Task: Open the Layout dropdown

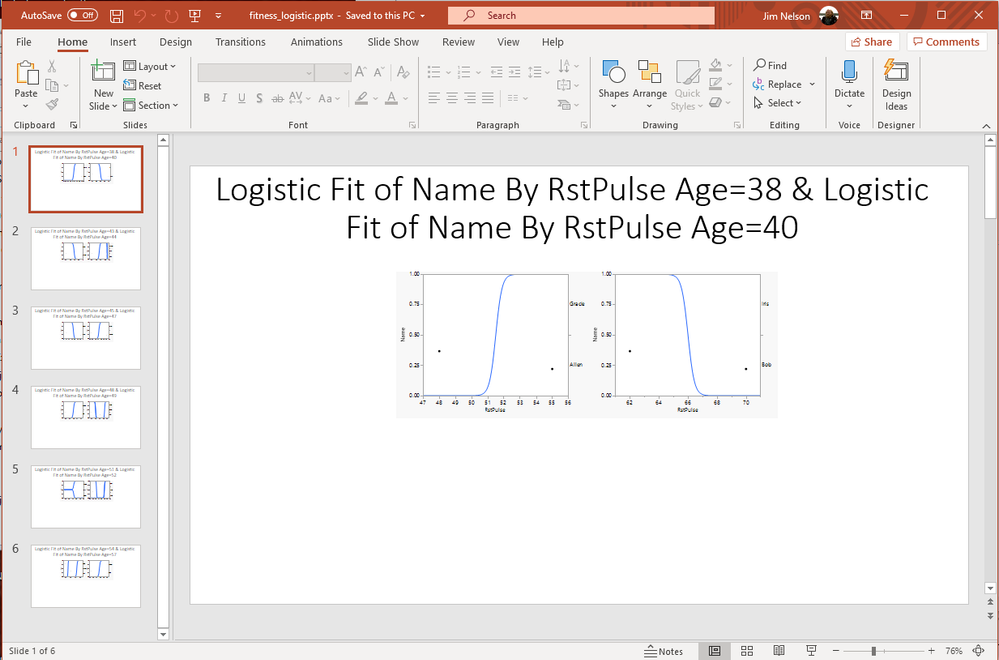Action: 151,66
